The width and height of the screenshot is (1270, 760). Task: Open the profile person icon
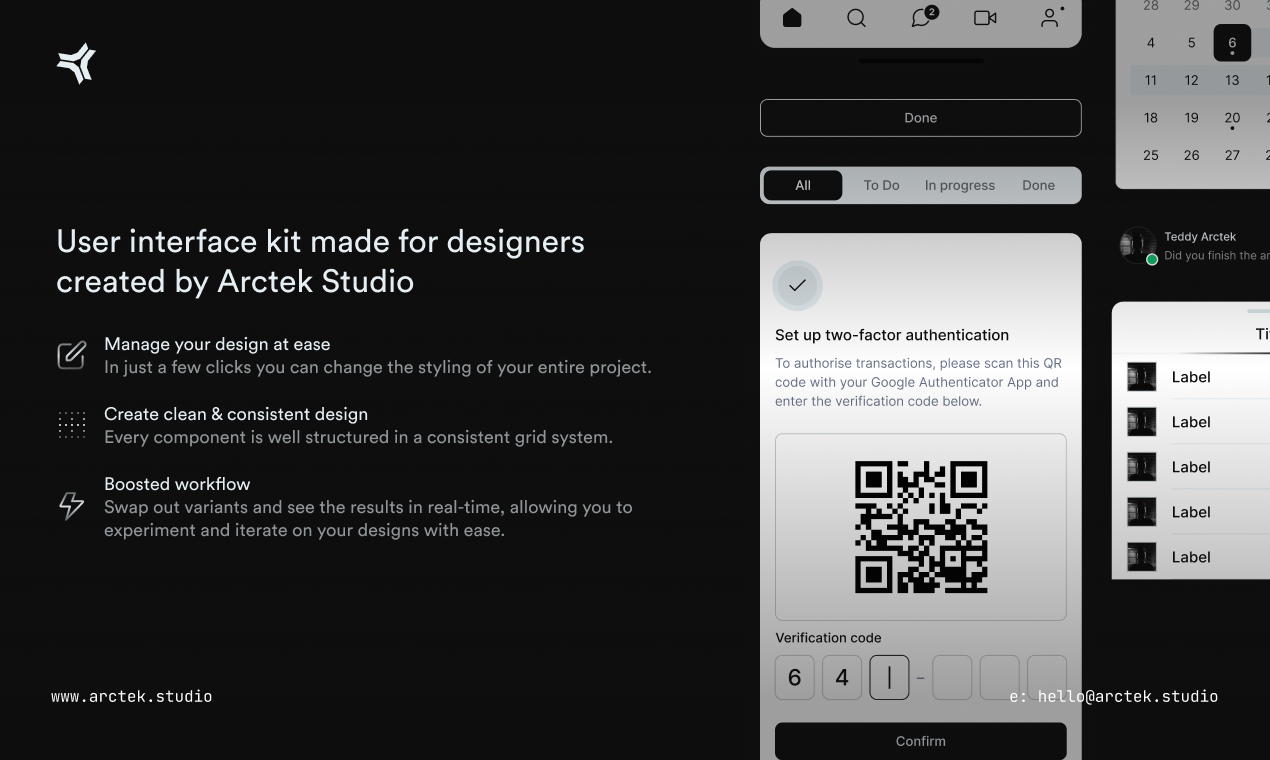[x=1051, y=17]
